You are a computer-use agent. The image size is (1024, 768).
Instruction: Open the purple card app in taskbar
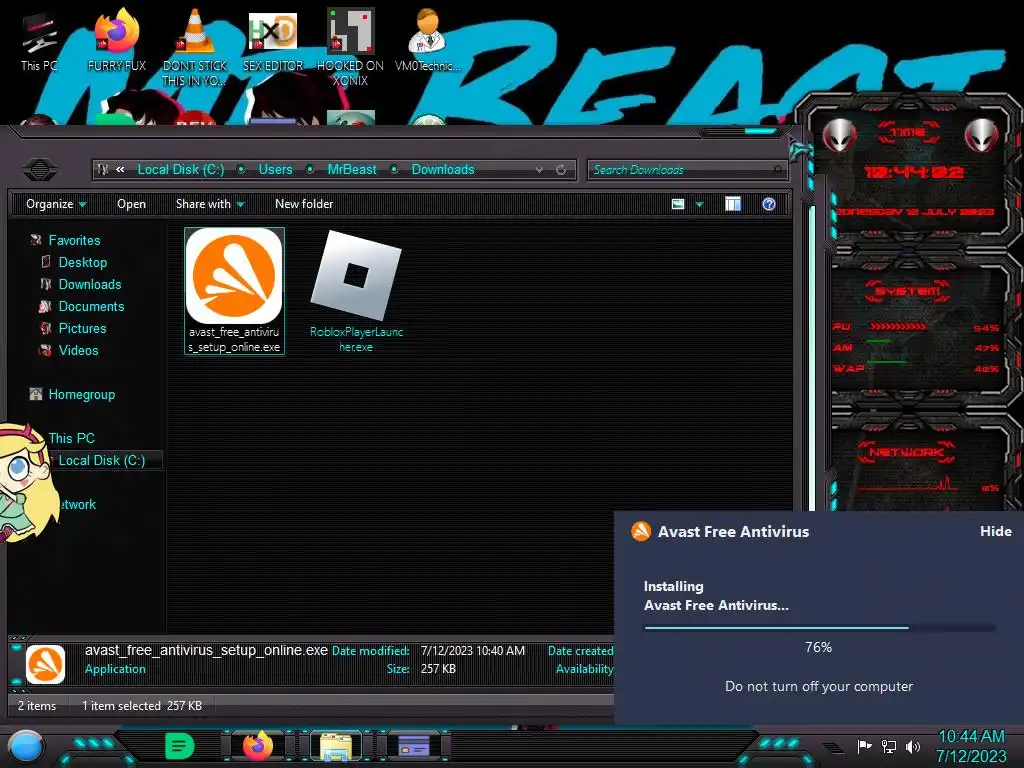tap(414, 746)
